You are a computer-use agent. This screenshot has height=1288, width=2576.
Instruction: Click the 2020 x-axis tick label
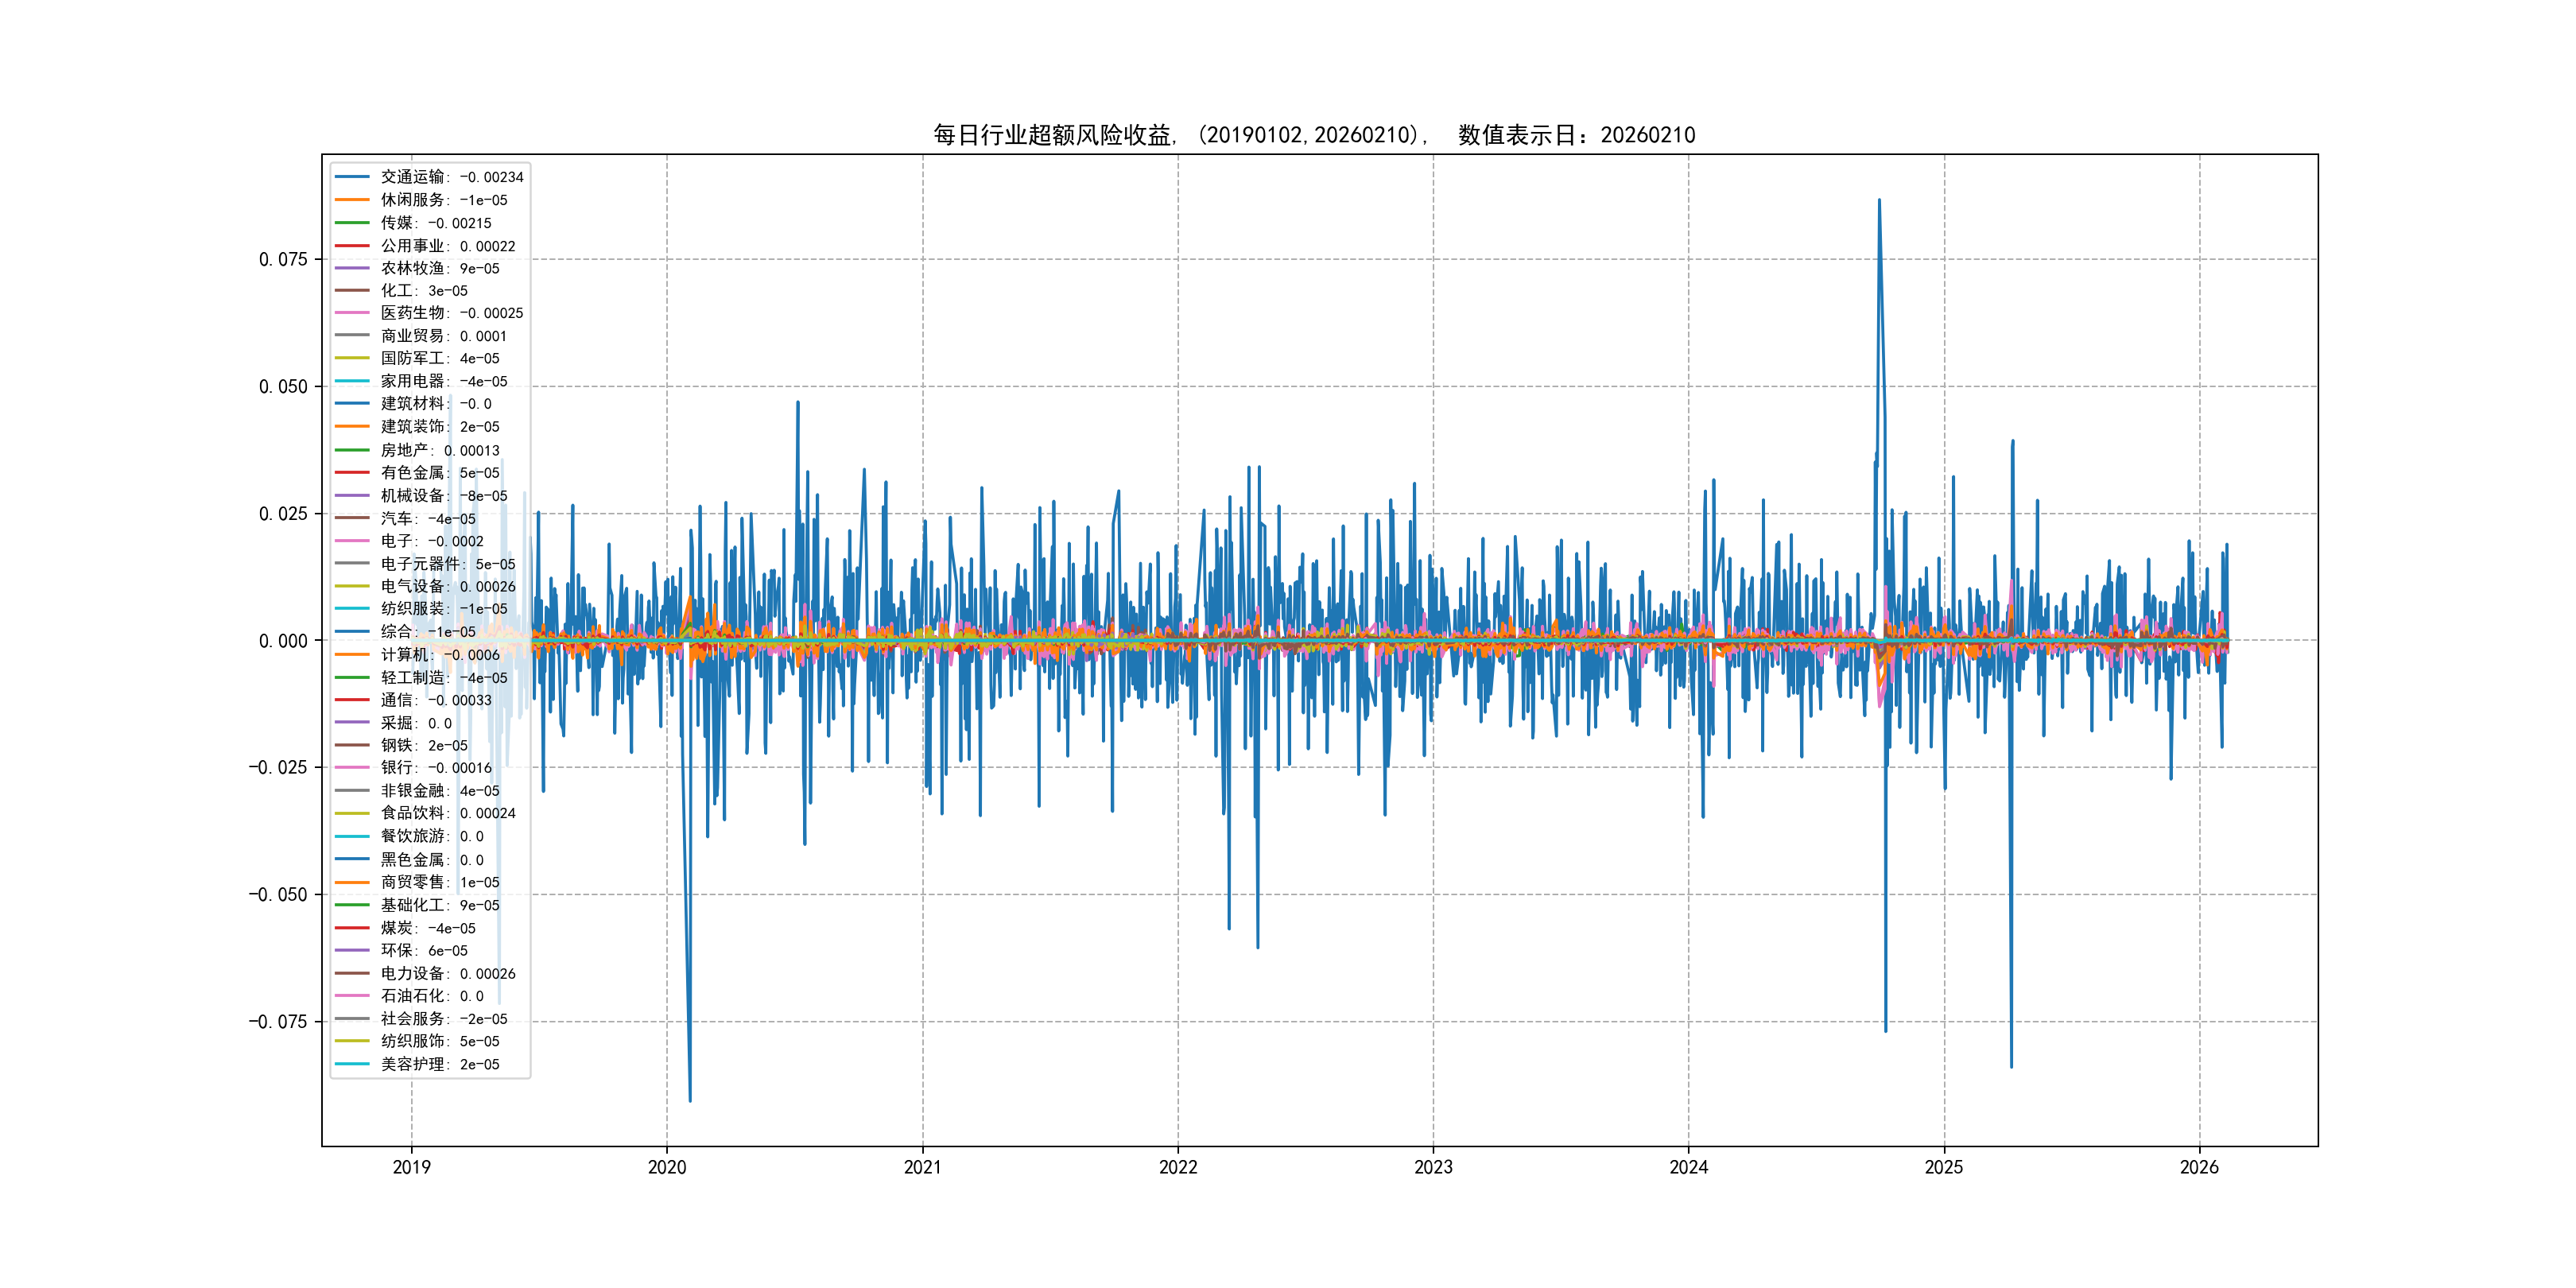667,1167
